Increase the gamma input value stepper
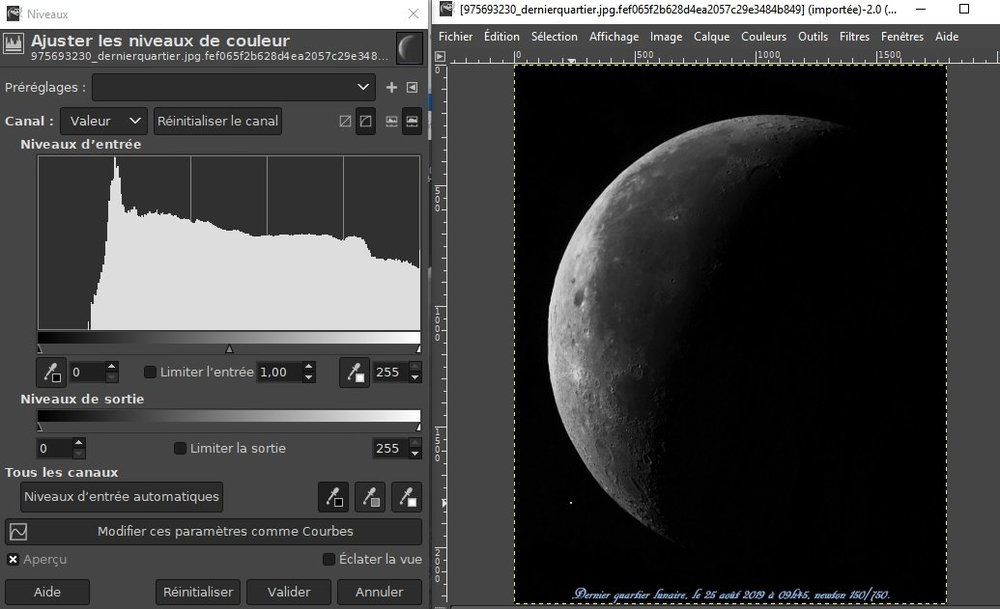The width and height of the screenshot is (1000, 609). (309, 367)
